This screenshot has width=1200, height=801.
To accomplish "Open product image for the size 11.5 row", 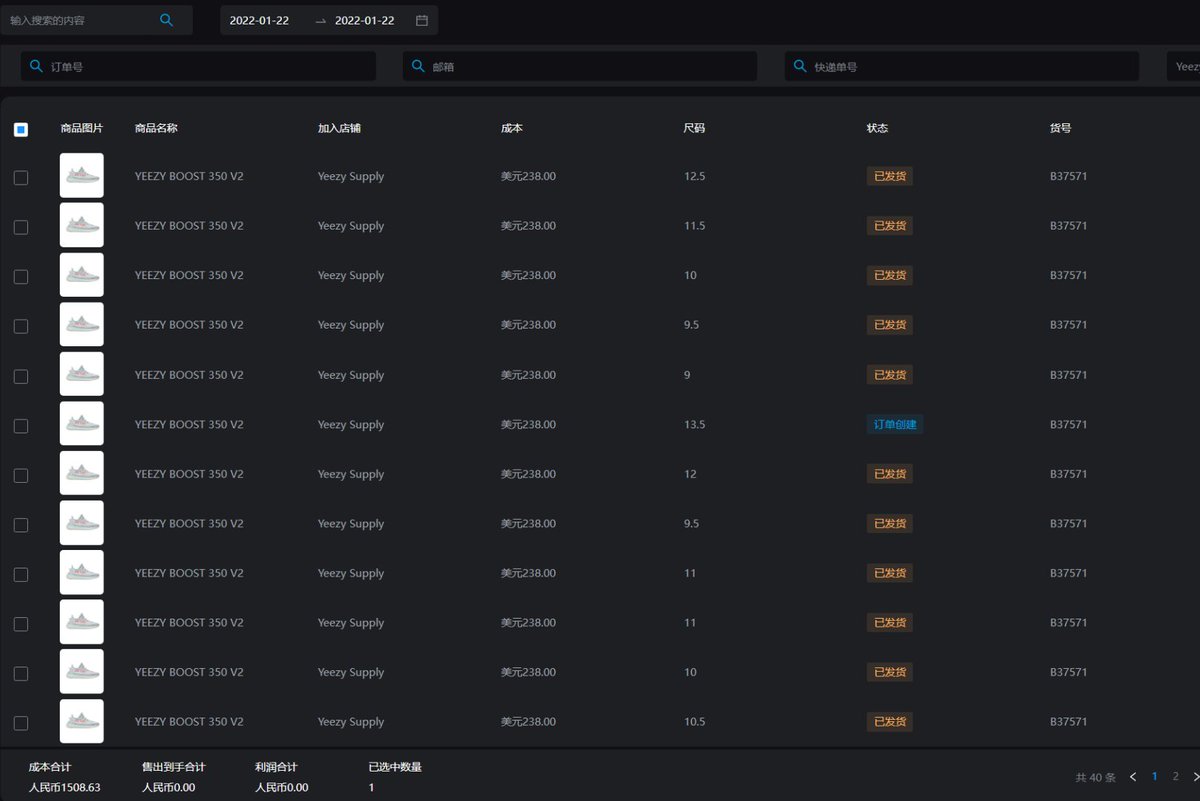I will [82, 226].
